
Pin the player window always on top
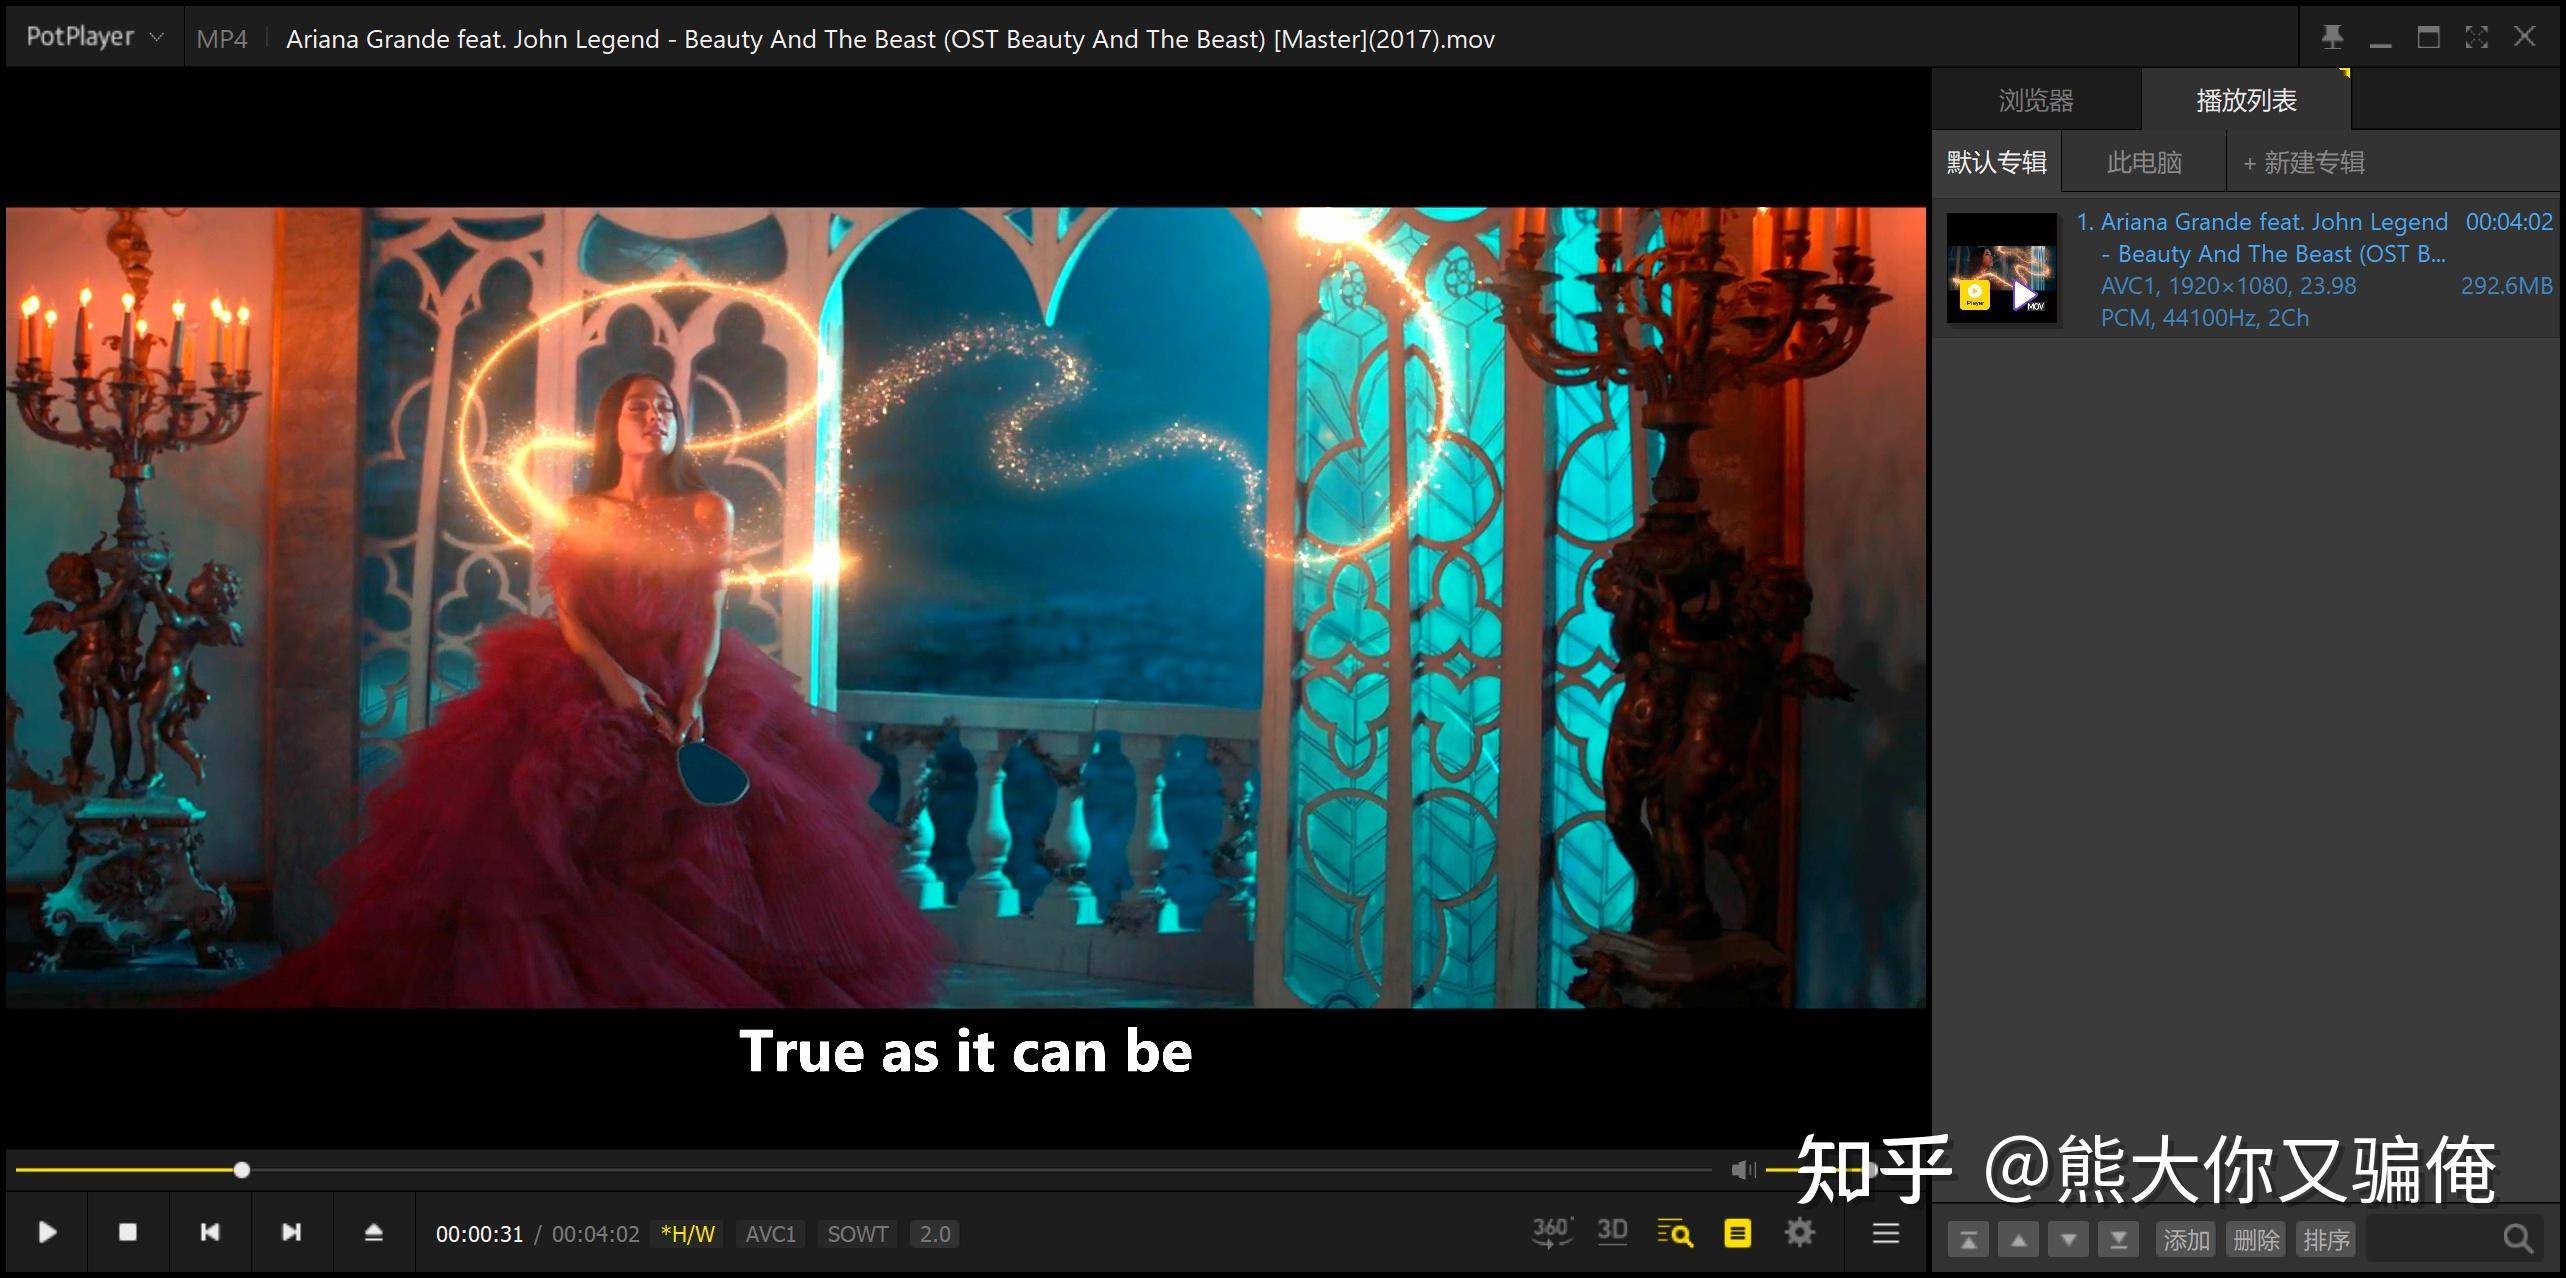coord(2332,38)
